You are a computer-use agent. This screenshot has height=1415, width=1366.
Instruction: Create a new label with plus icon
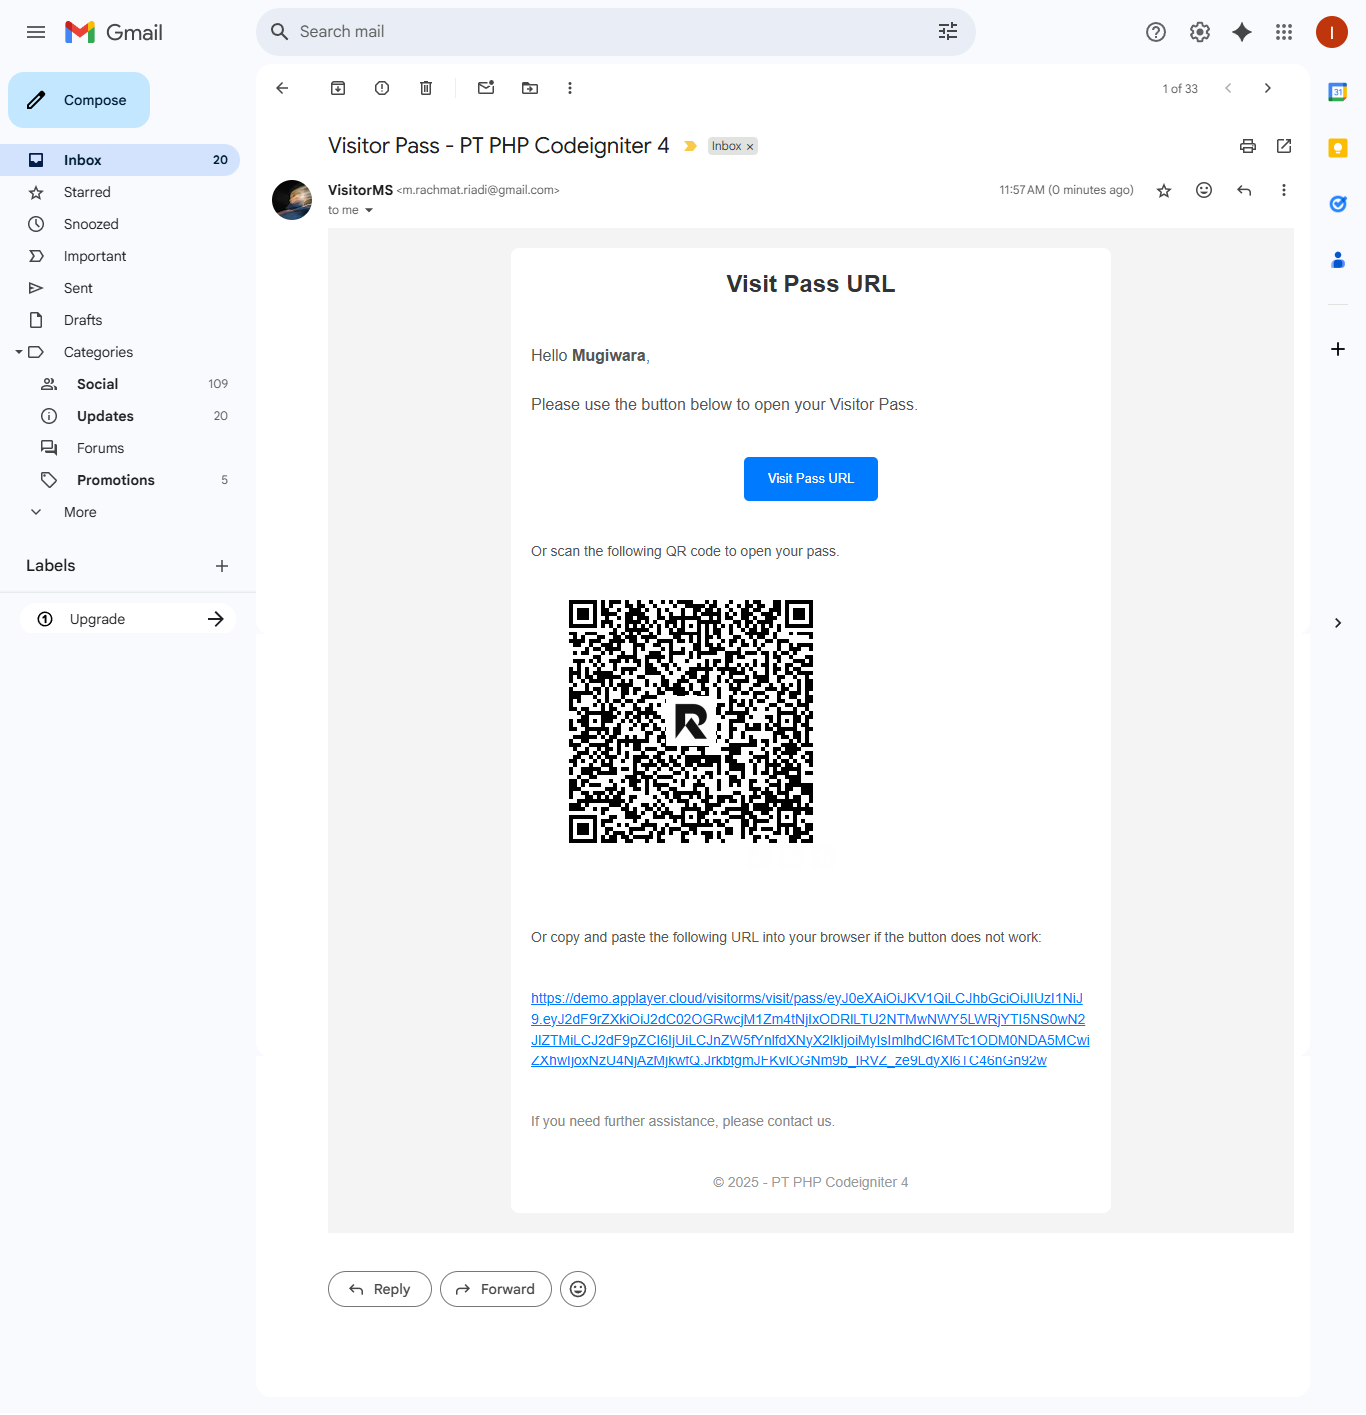click(222, 566)
